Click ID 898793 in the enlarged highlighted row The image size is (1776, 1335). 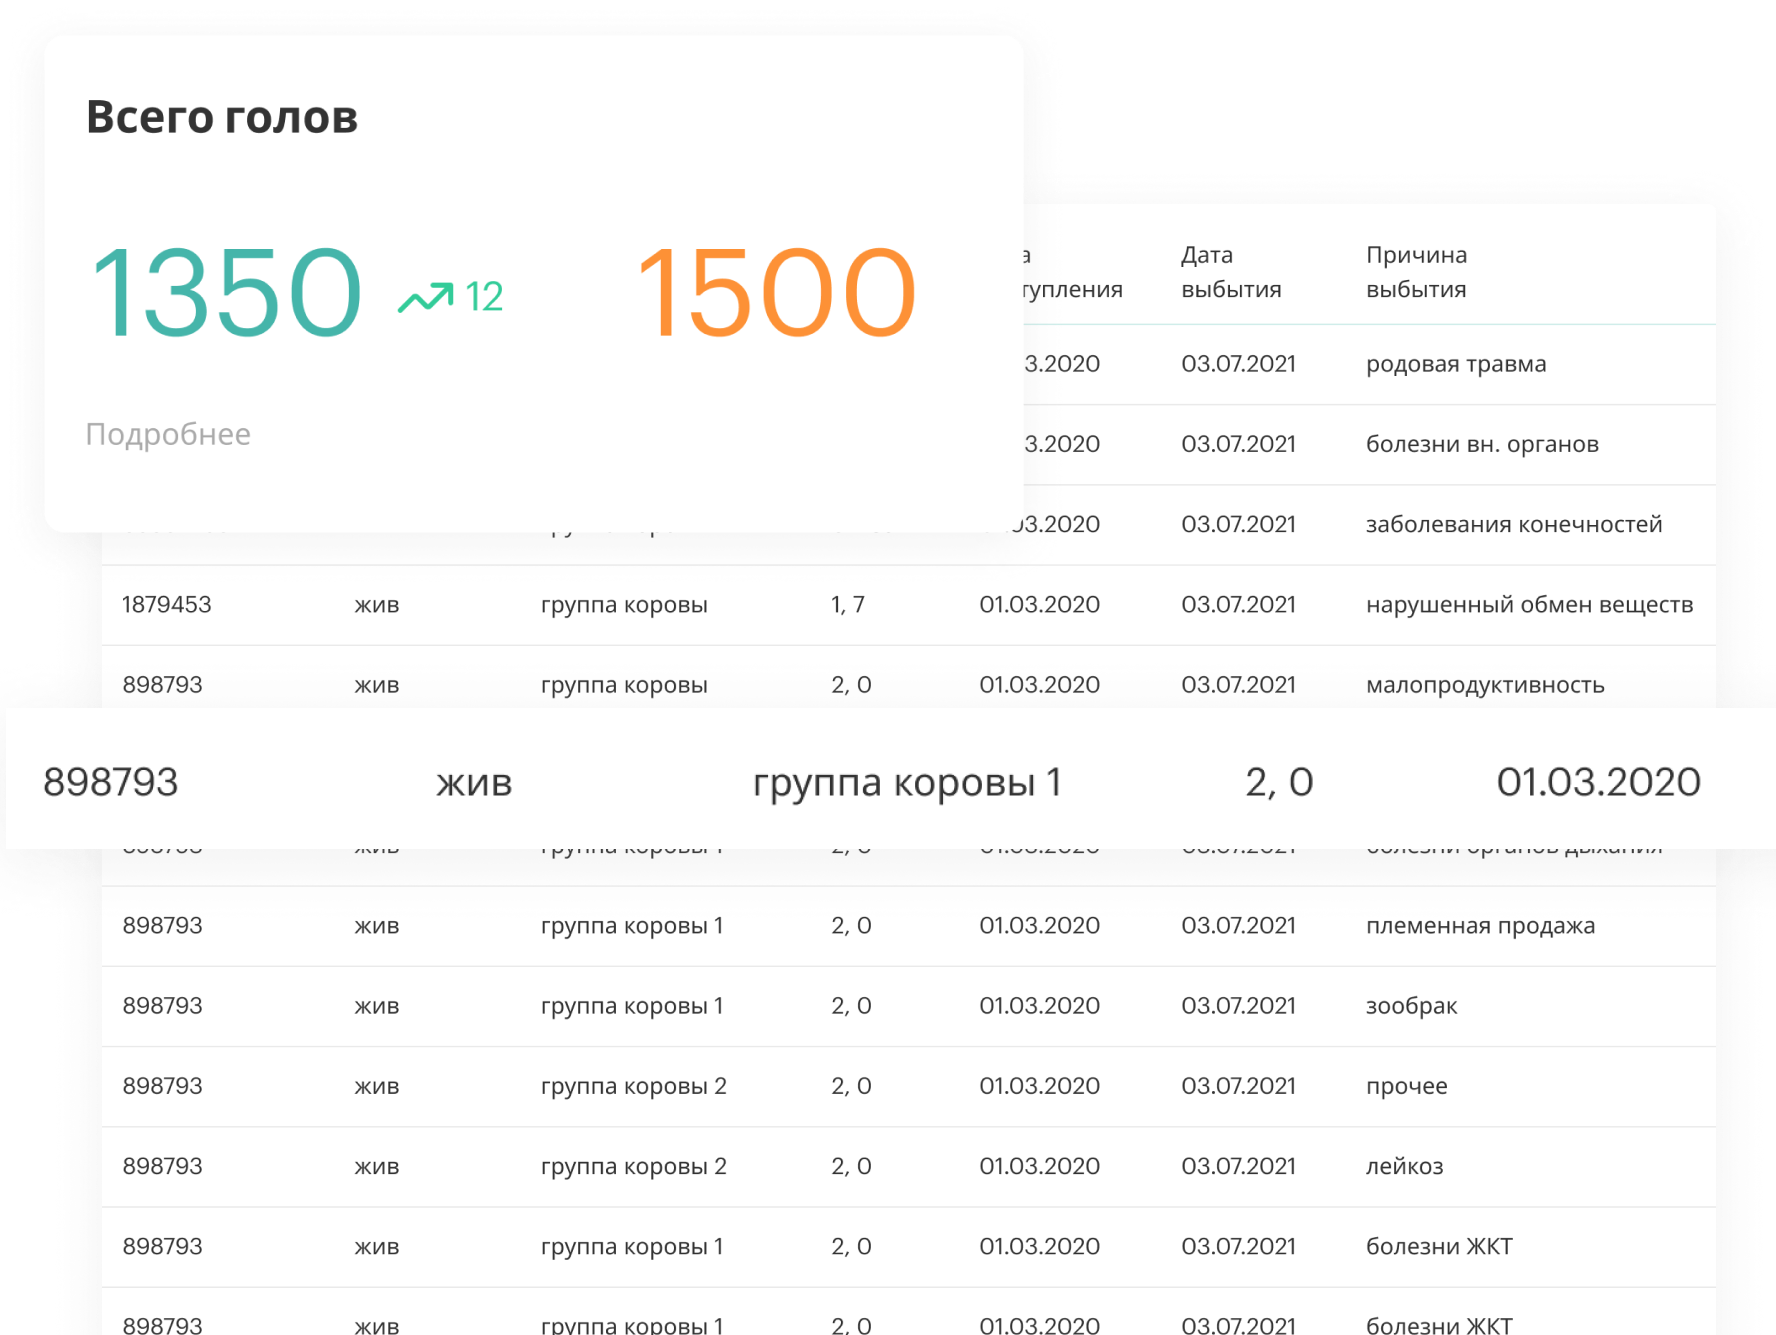click(110, 782)
